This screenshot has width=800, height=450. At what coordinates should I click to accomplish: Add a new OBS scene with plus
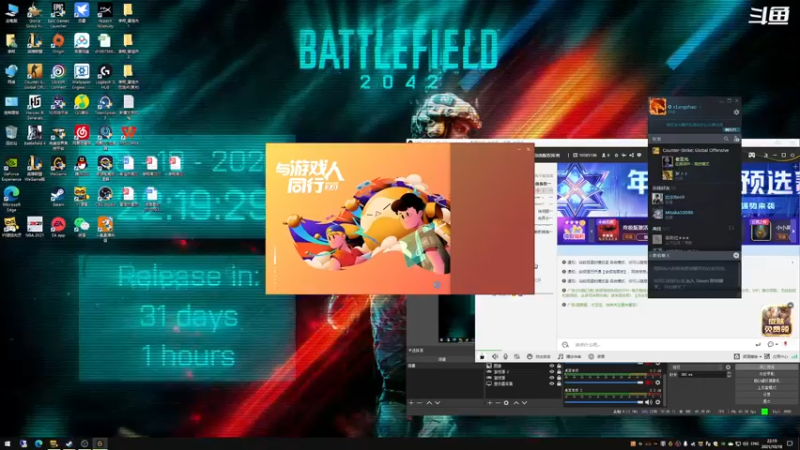[x=411, y=403]
